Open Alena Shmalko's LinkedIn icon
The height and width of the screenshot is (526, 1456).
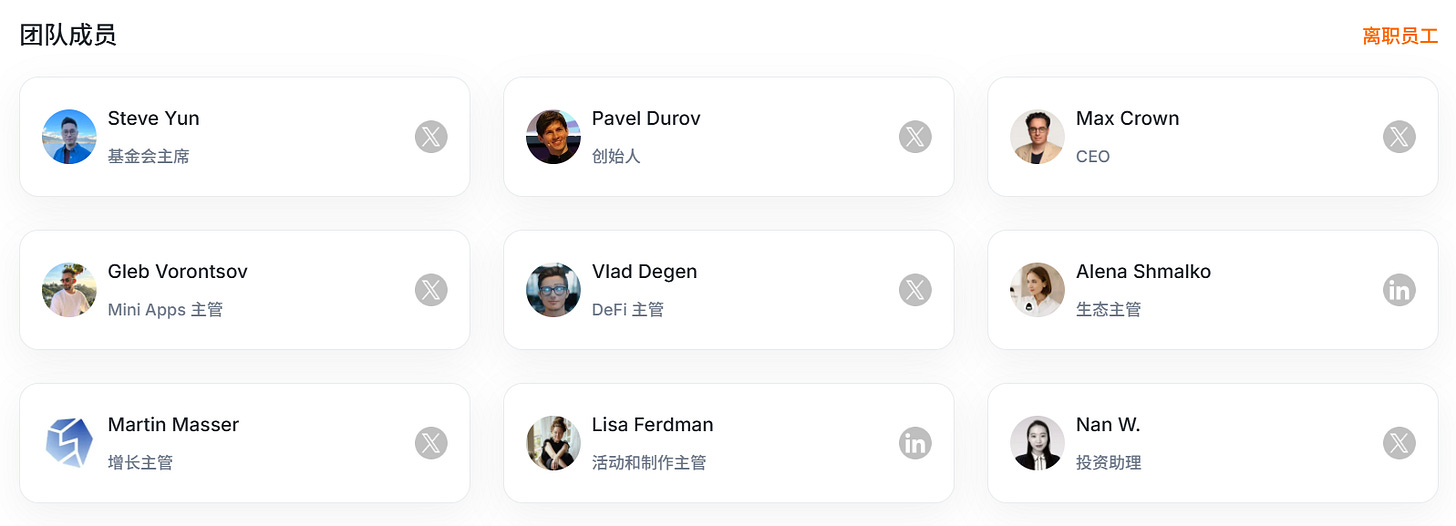1399,290
